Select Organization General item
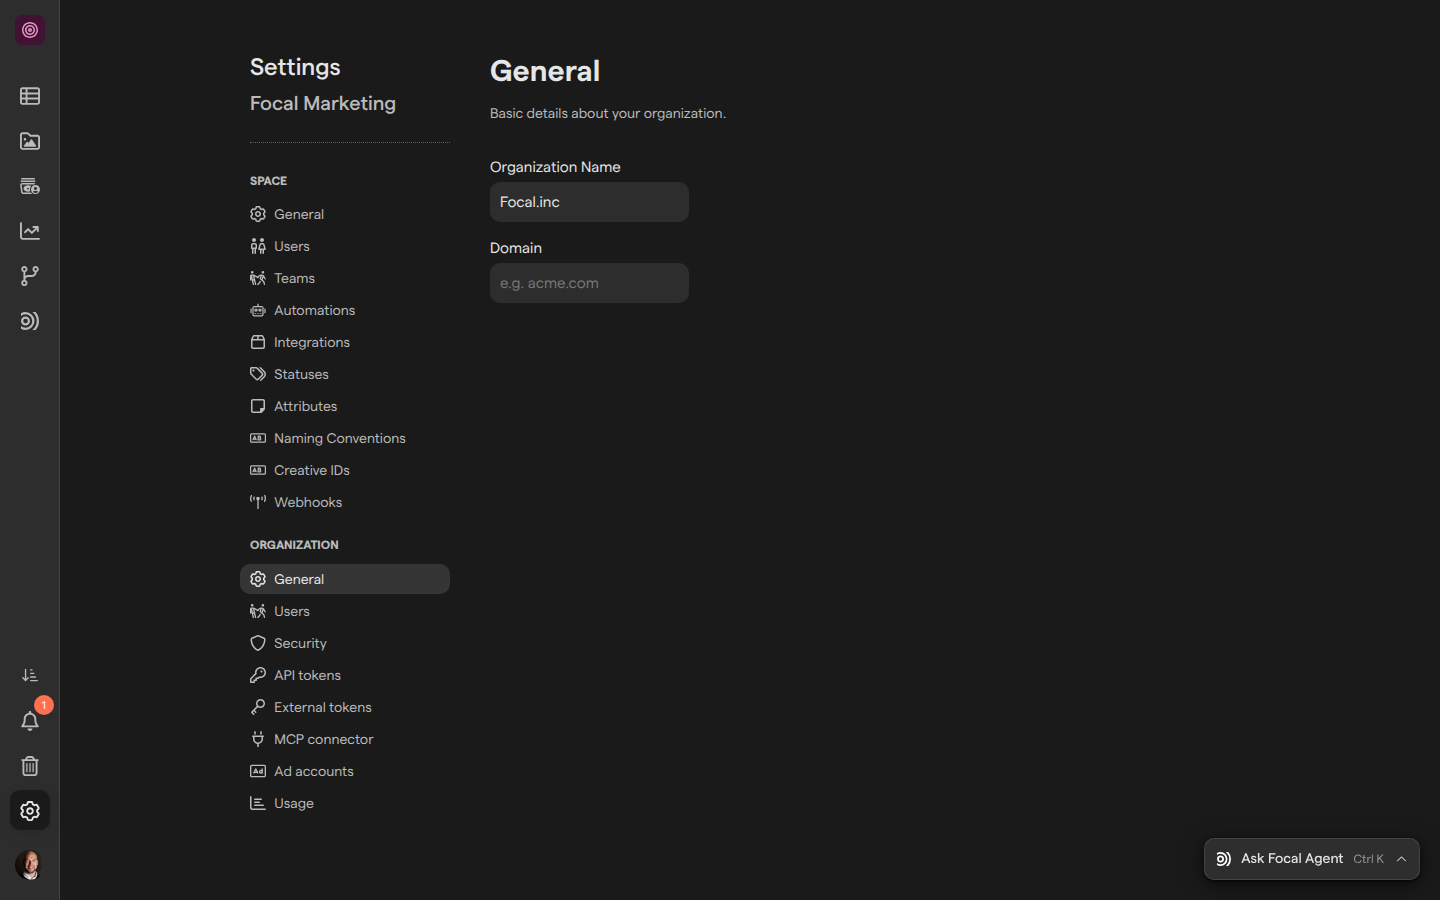The height and width of the screenshot is (900, 1440). coord(345,579)
